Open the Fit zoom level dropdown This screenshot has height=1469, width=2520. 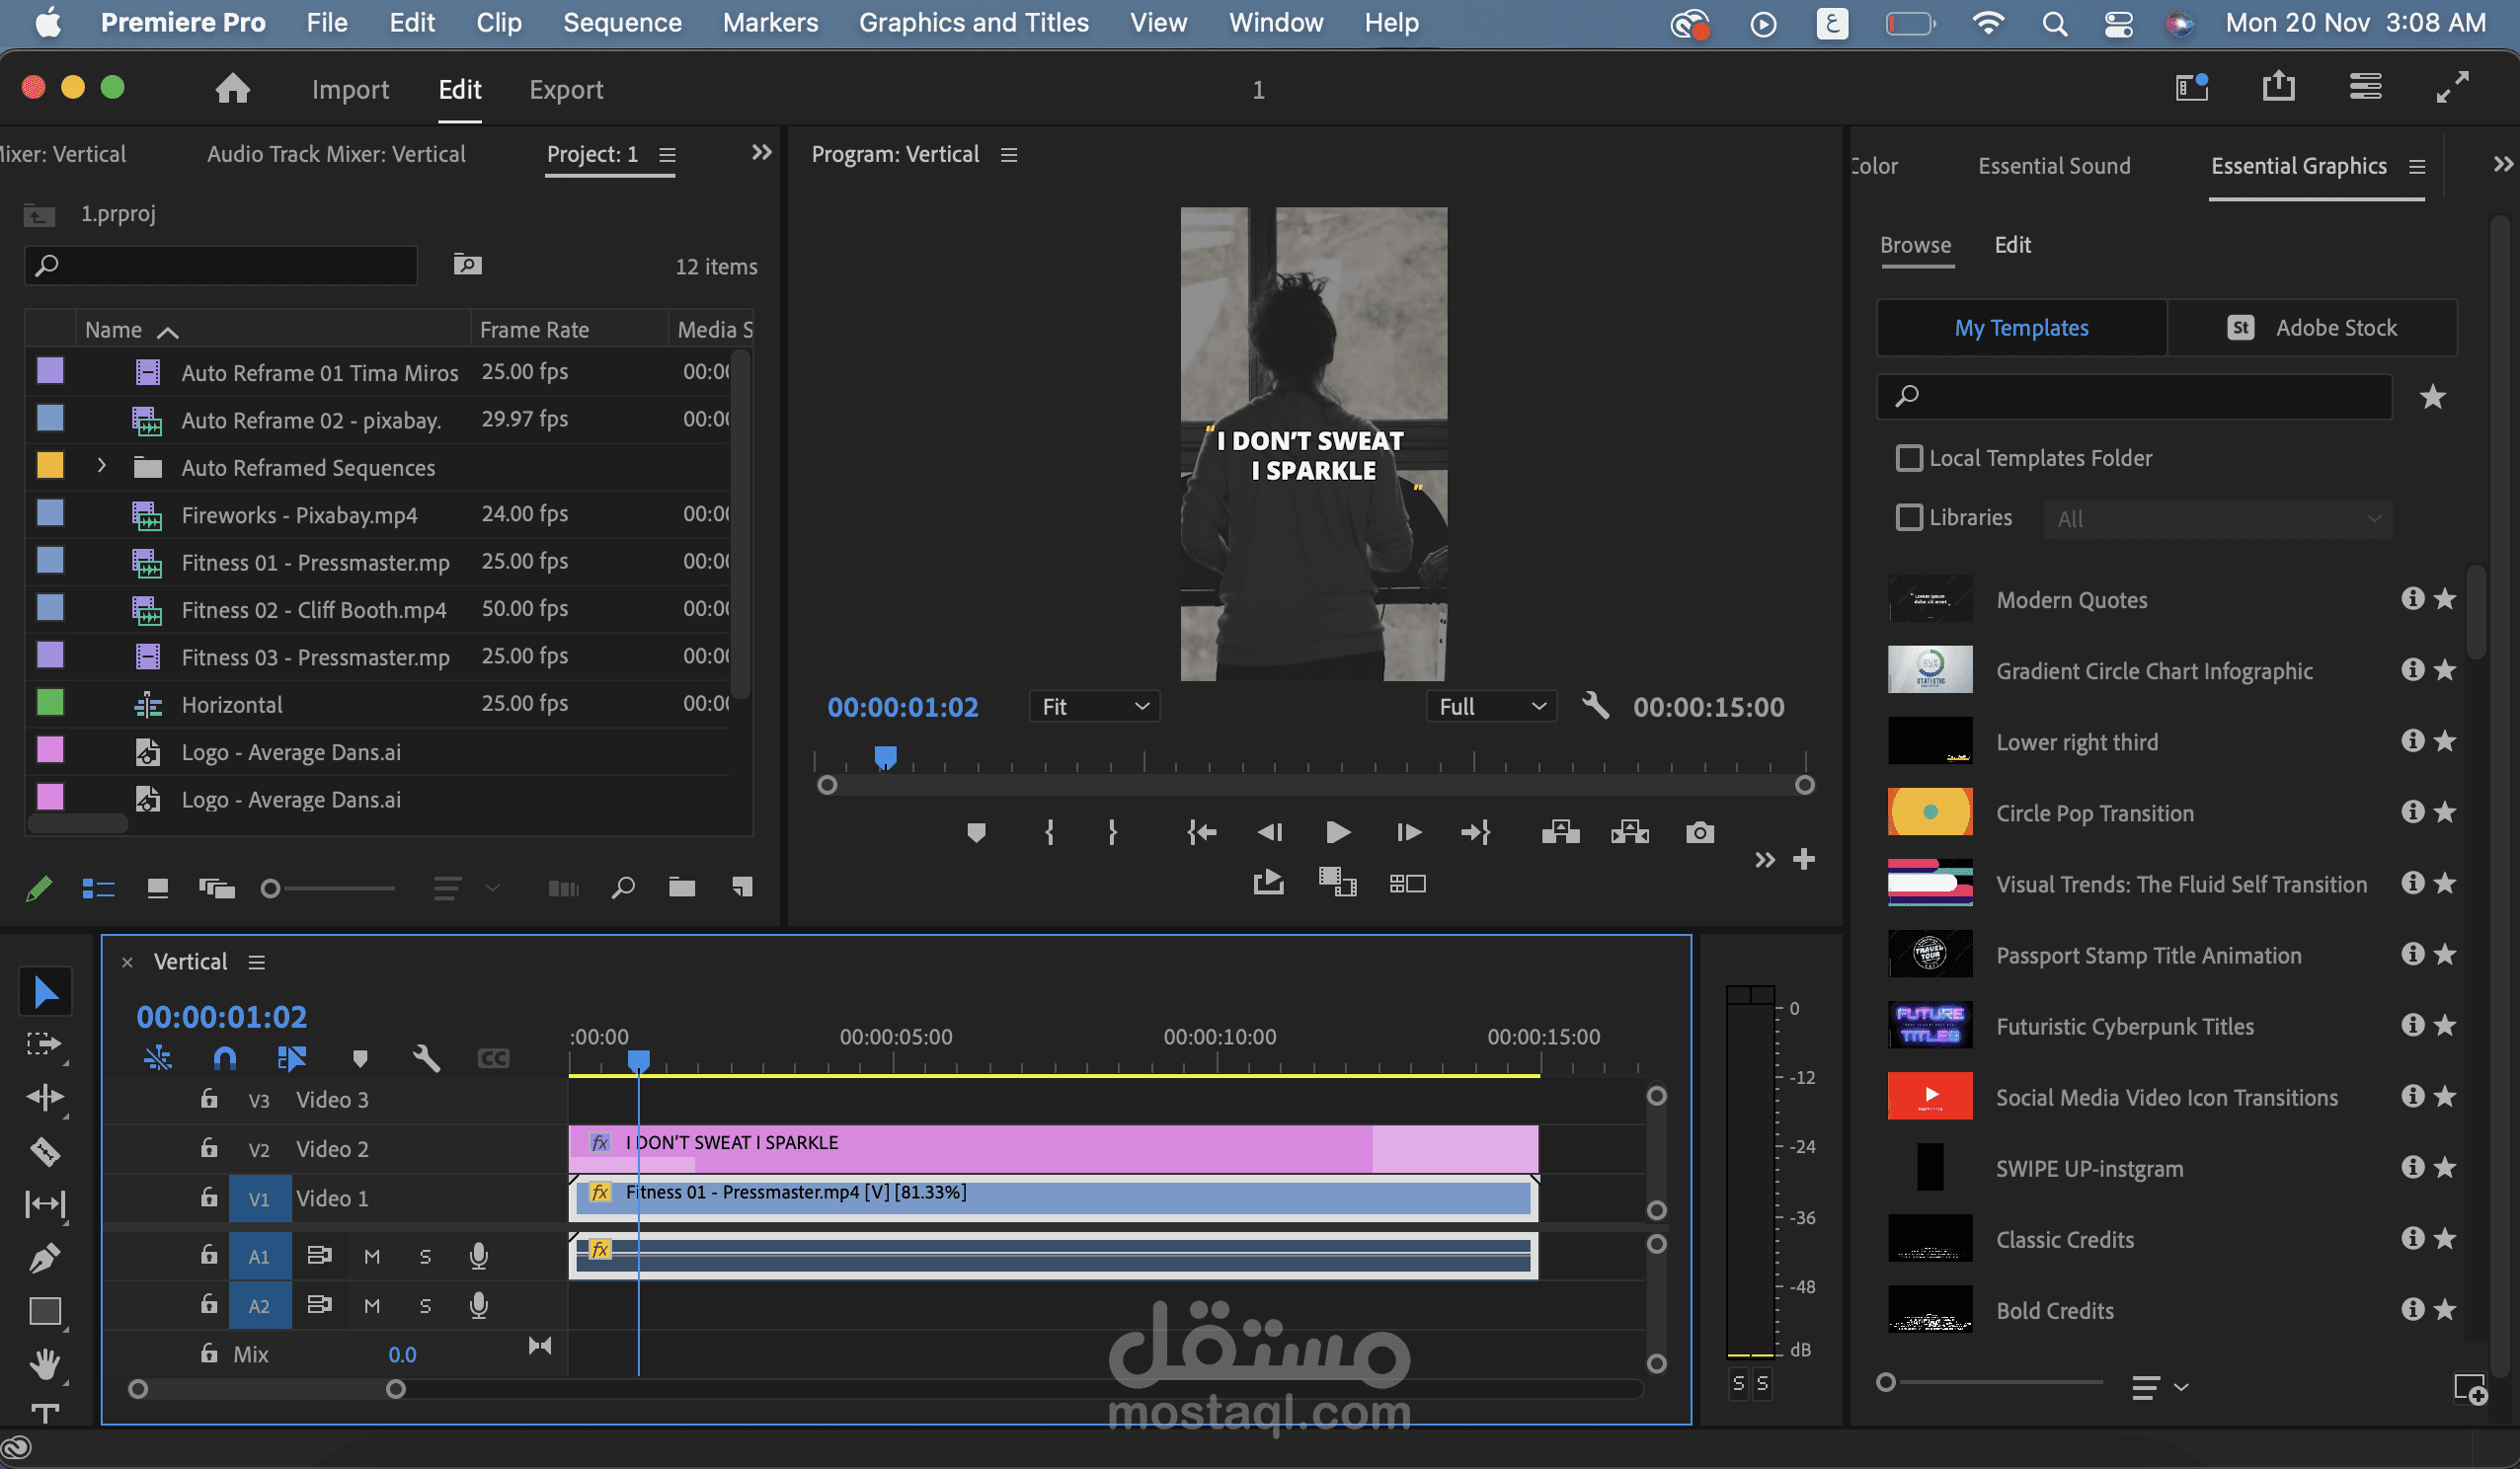(x=1095, y=706)
